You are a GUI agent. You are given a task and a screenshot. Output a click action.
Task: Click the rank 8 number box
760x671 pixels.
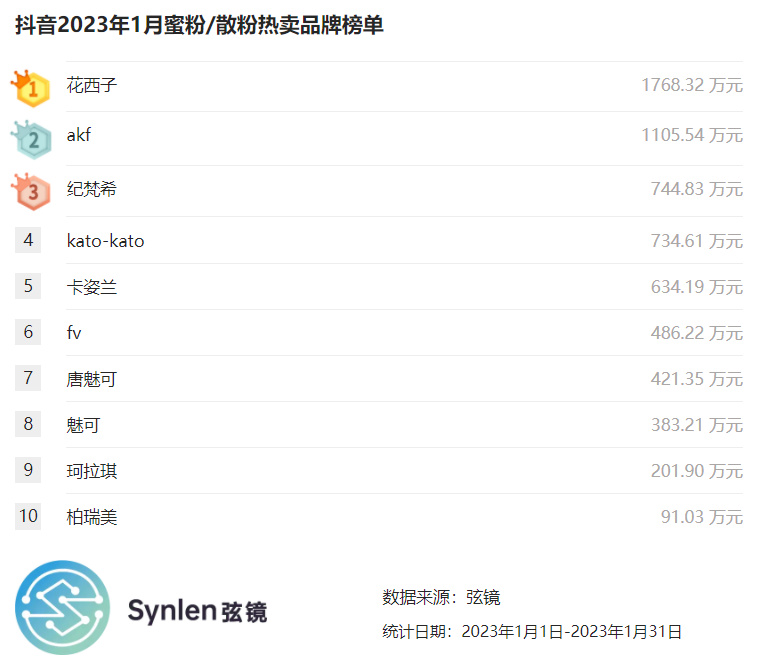click(x=28, y=424)
